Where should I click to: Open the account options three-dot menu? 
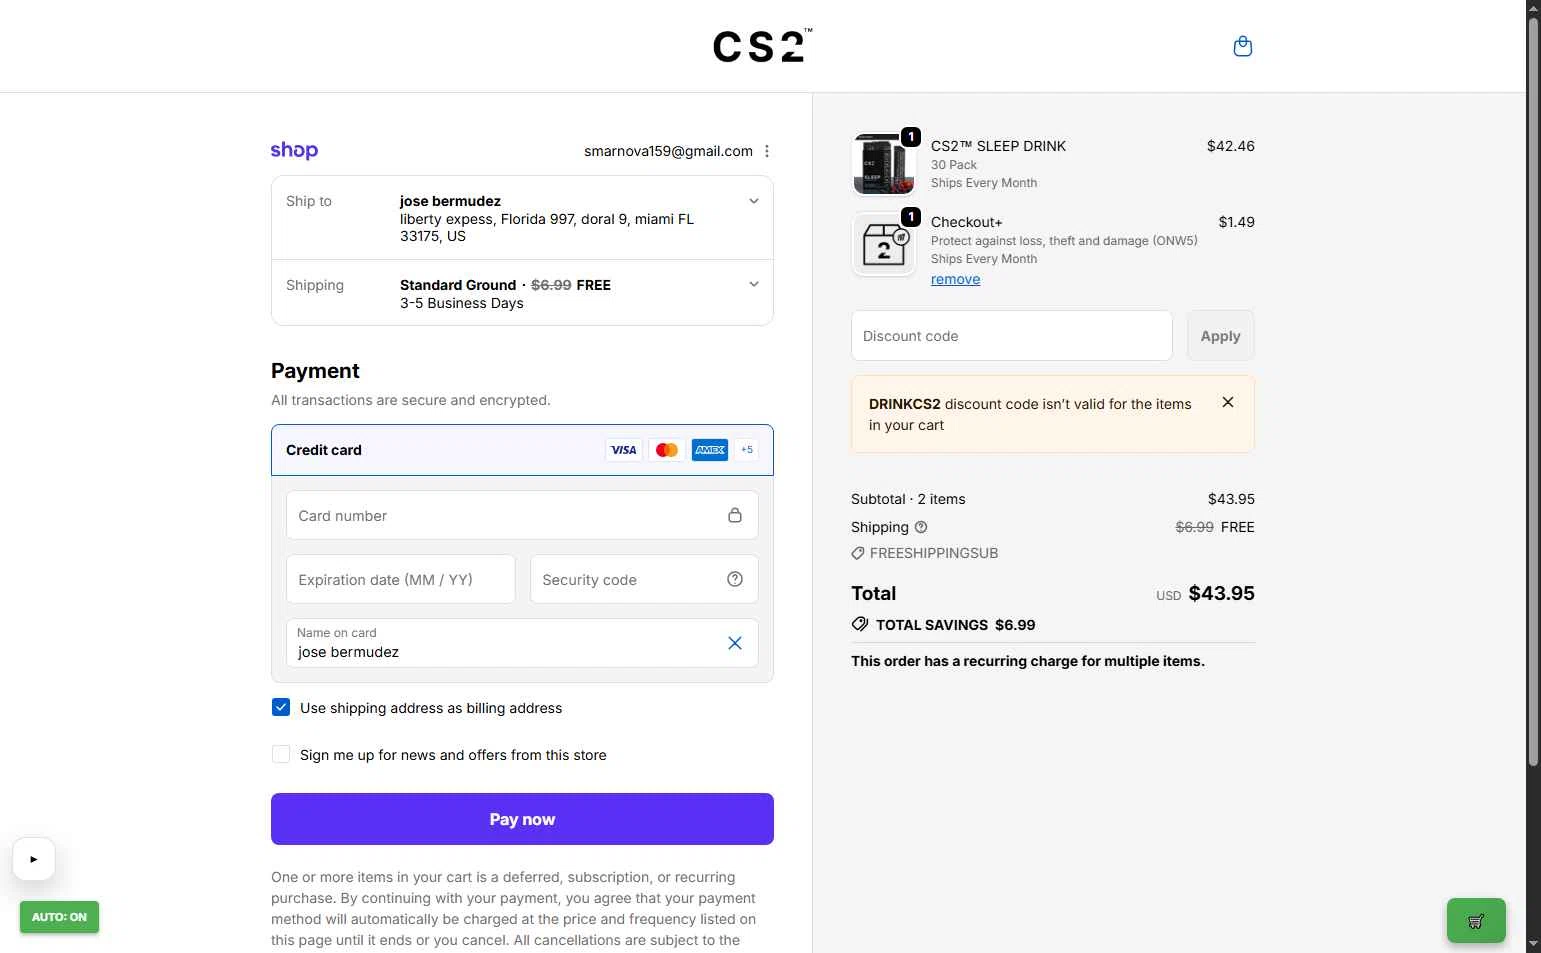click(767, 151)
